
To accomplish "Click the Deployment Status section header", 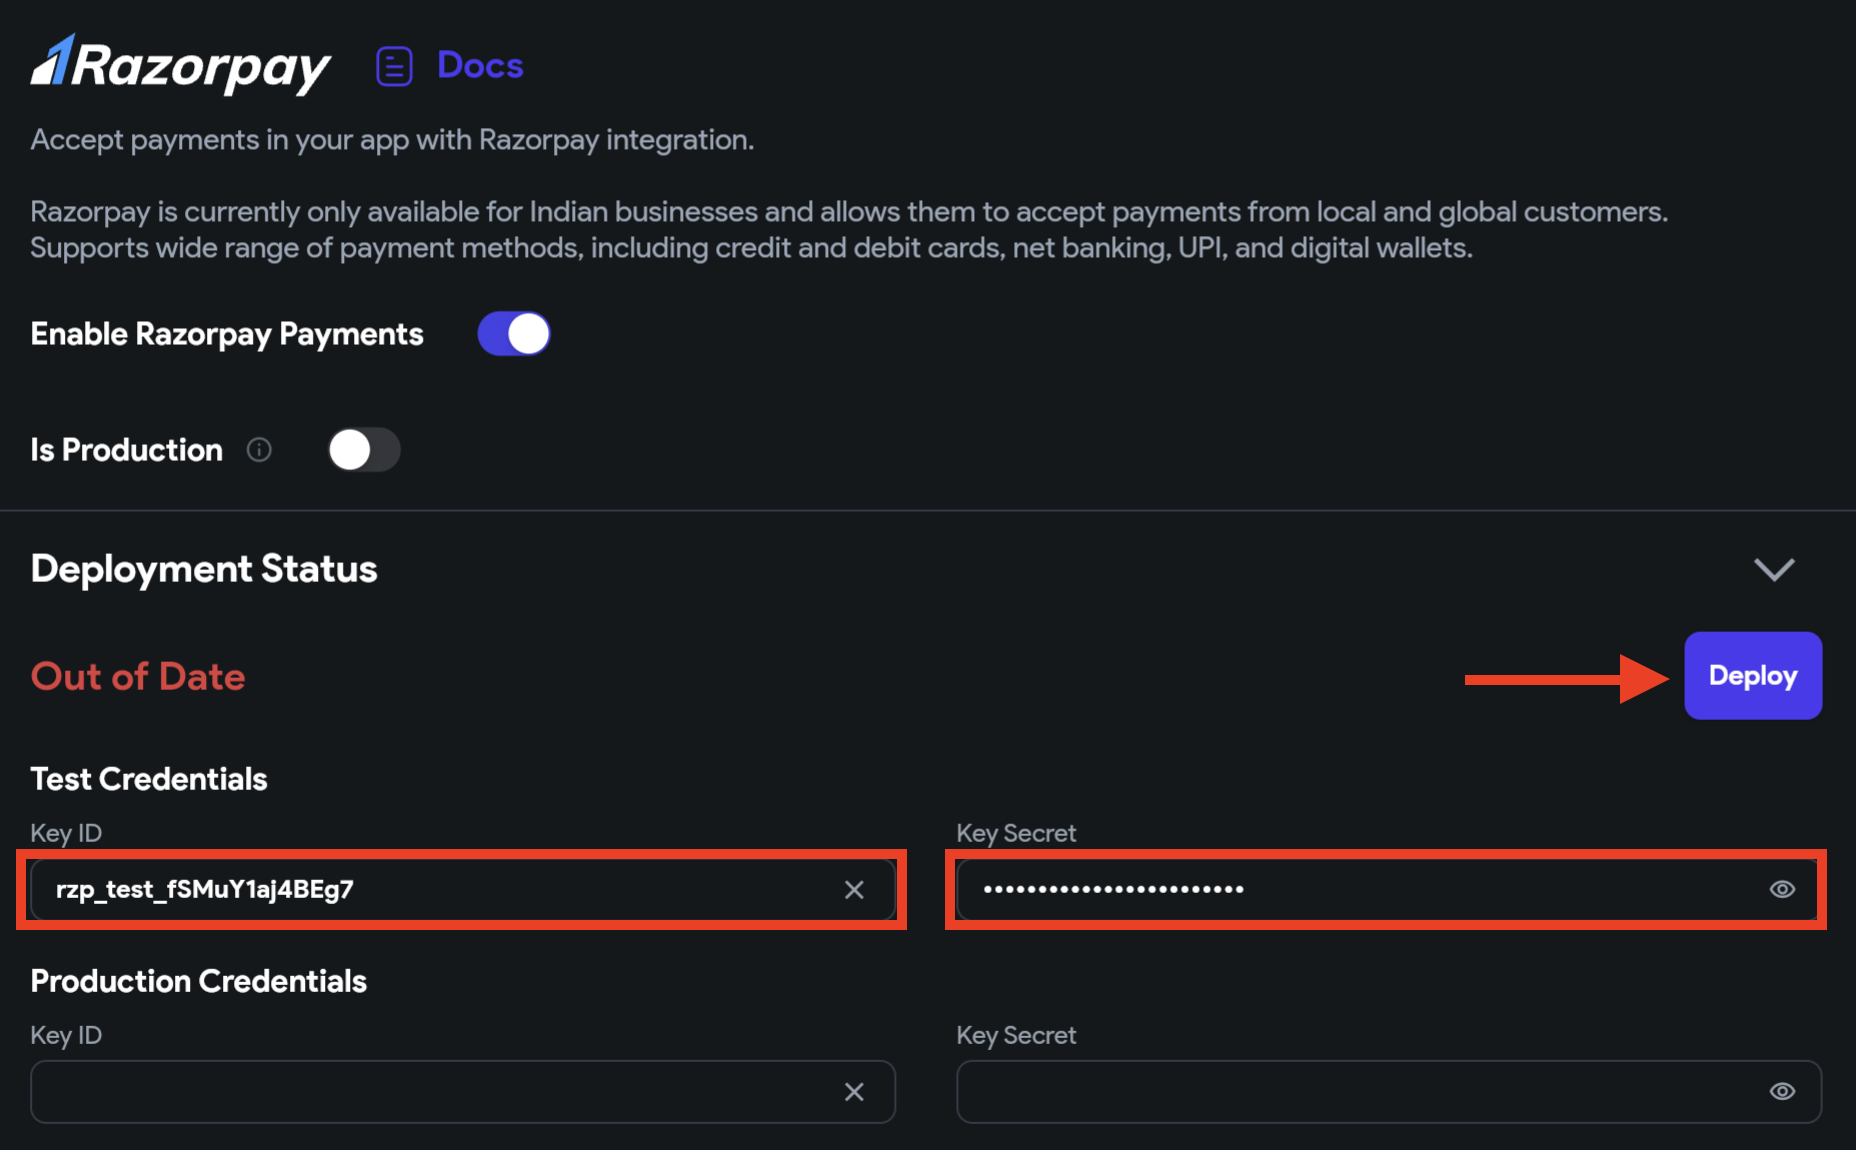I will click(204, 569).
